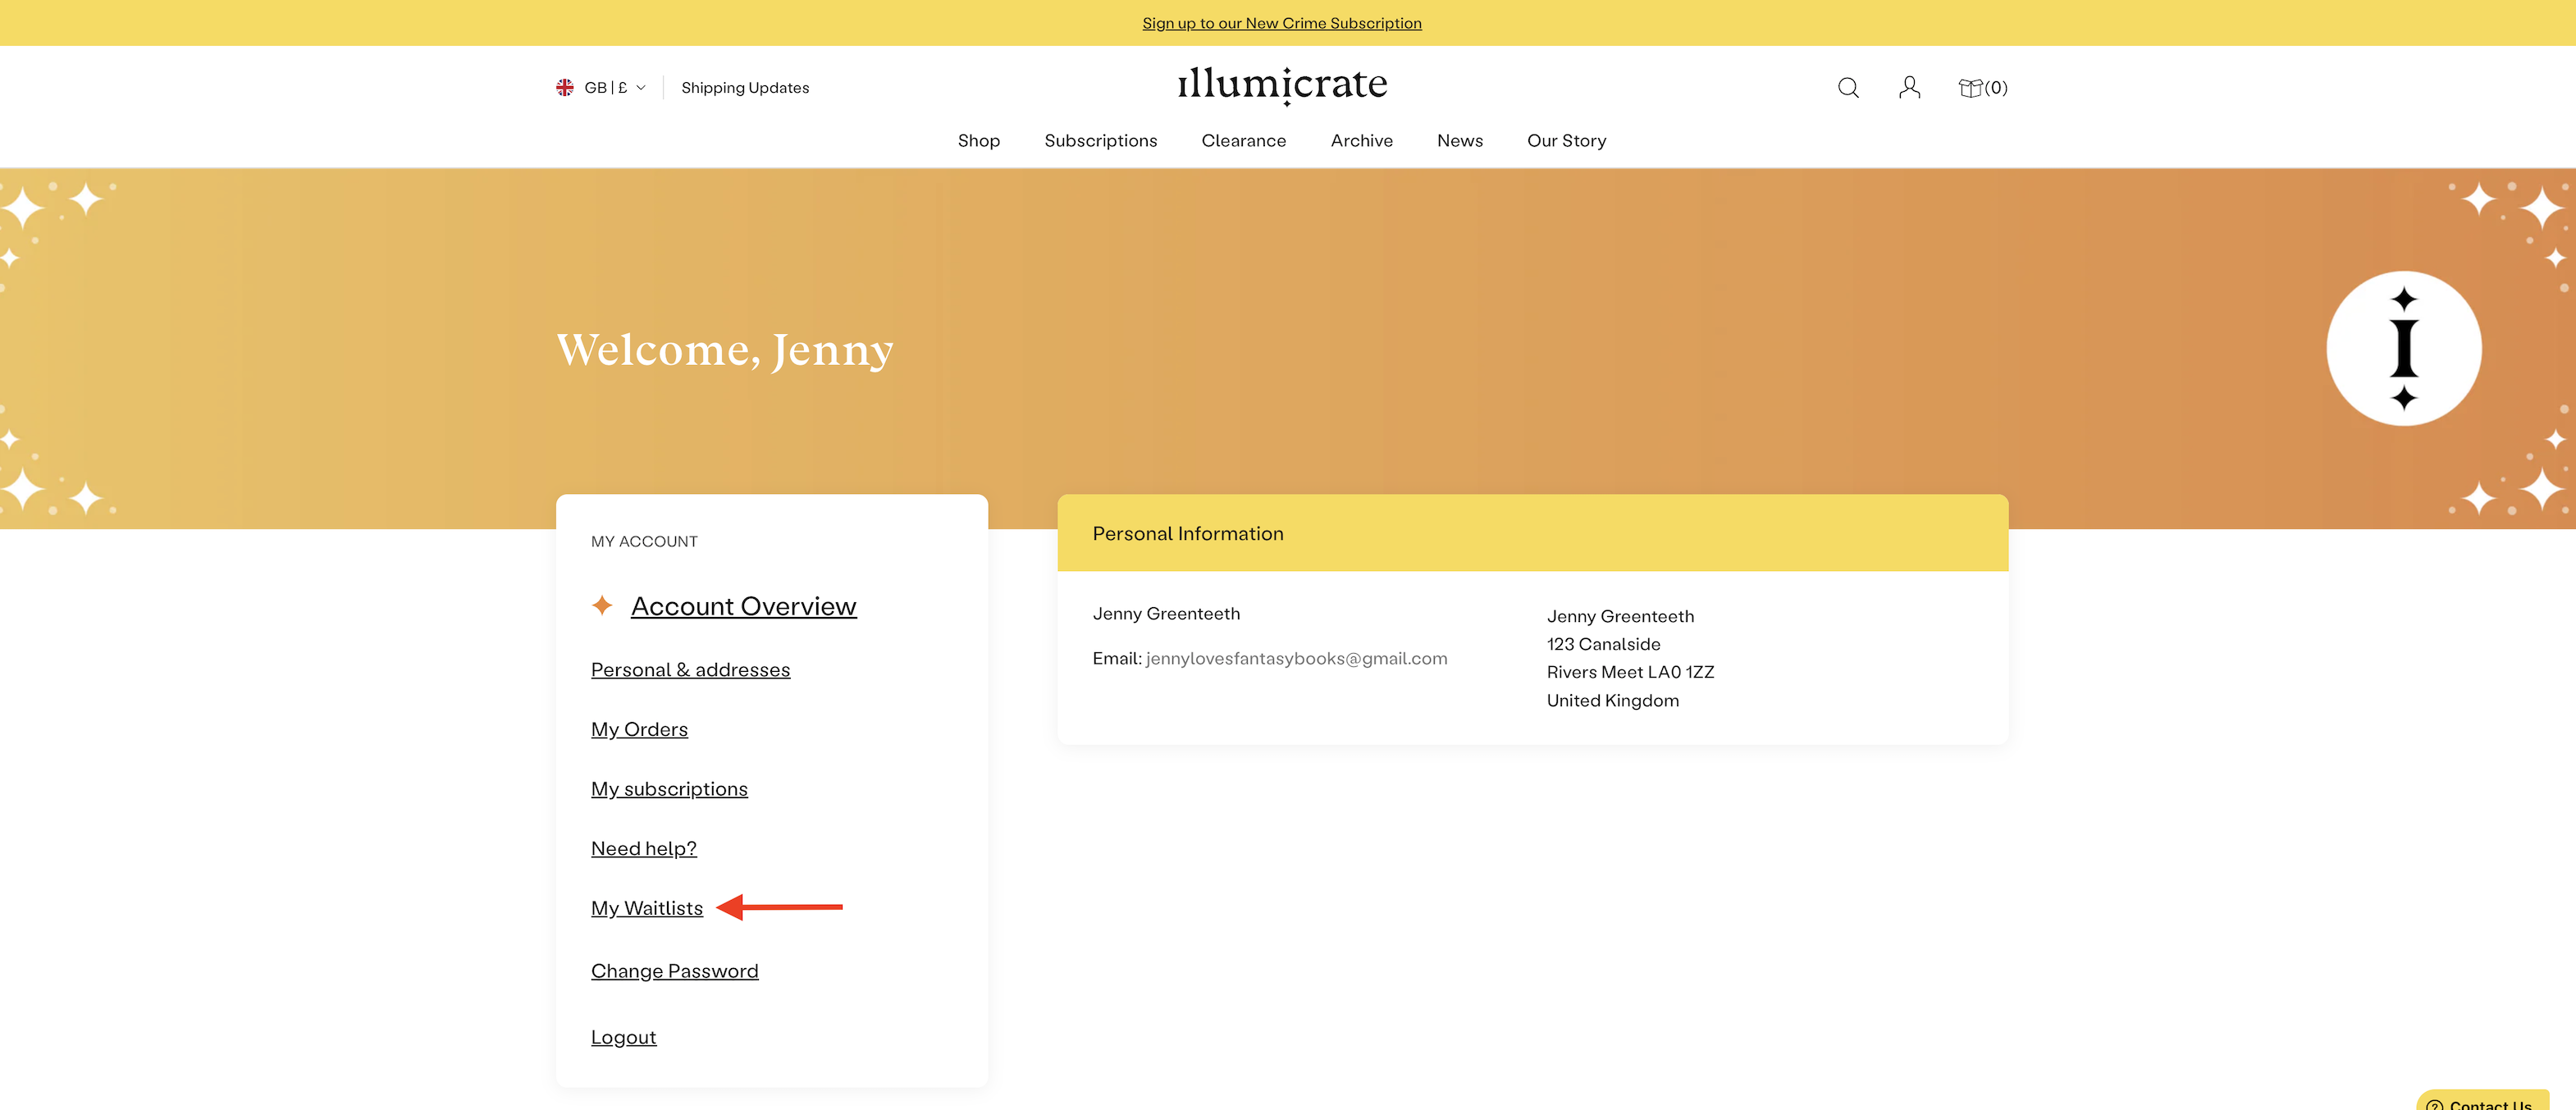
Task: Click the Crime Subscription sign-up banner link
Action: point(1281,23)
